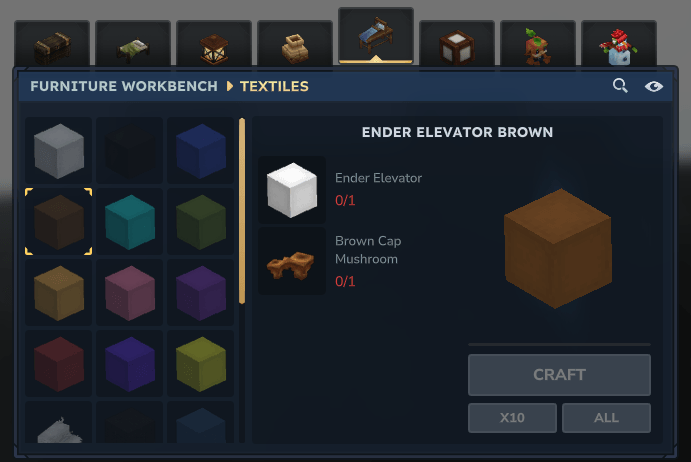691x462 pixels.
Task: Open the sapling creature category tab
Action: (x=538, y=44)
